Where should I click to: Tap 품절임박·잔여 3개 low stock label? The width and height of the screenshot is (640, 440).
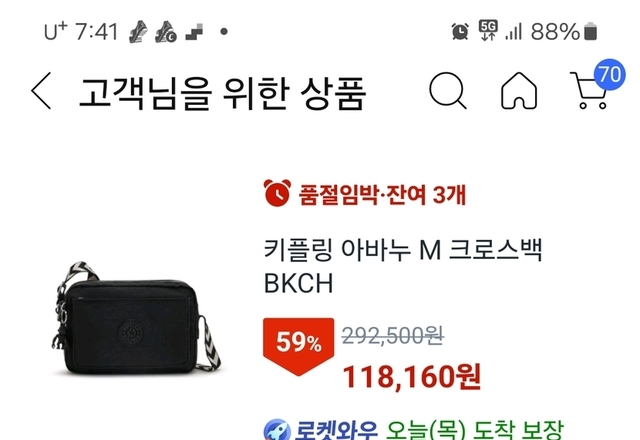[x=382, y=195]
